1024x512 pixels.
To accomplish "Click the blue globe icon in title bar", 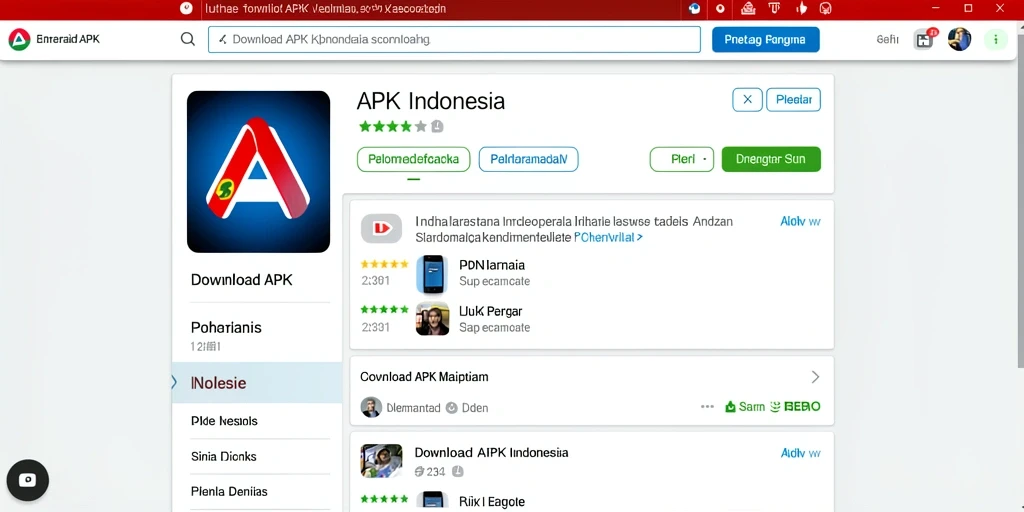I will pyautogui.click(x=694, y=8).
